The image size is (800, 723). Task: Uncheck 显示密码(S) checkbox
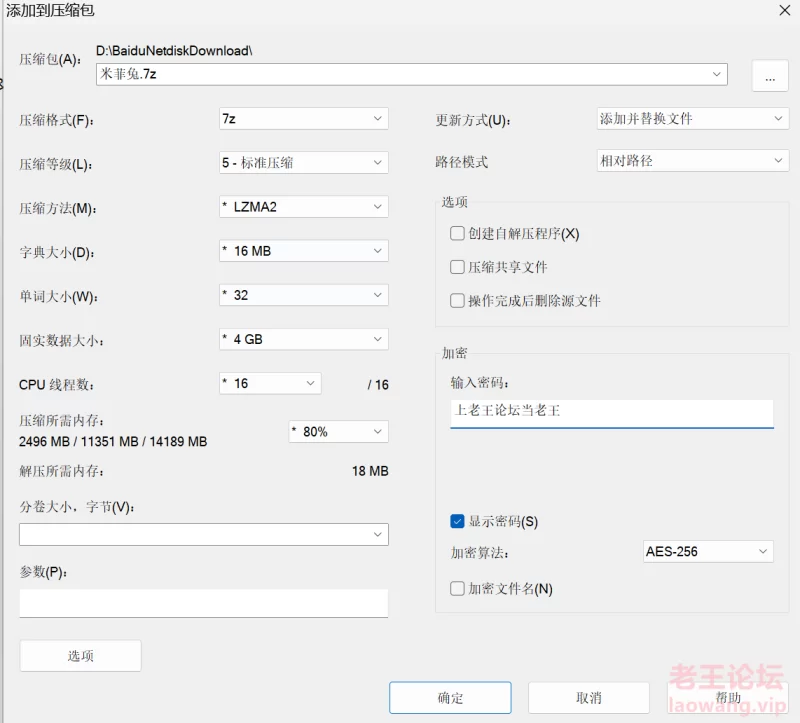[x=457, y=521]
